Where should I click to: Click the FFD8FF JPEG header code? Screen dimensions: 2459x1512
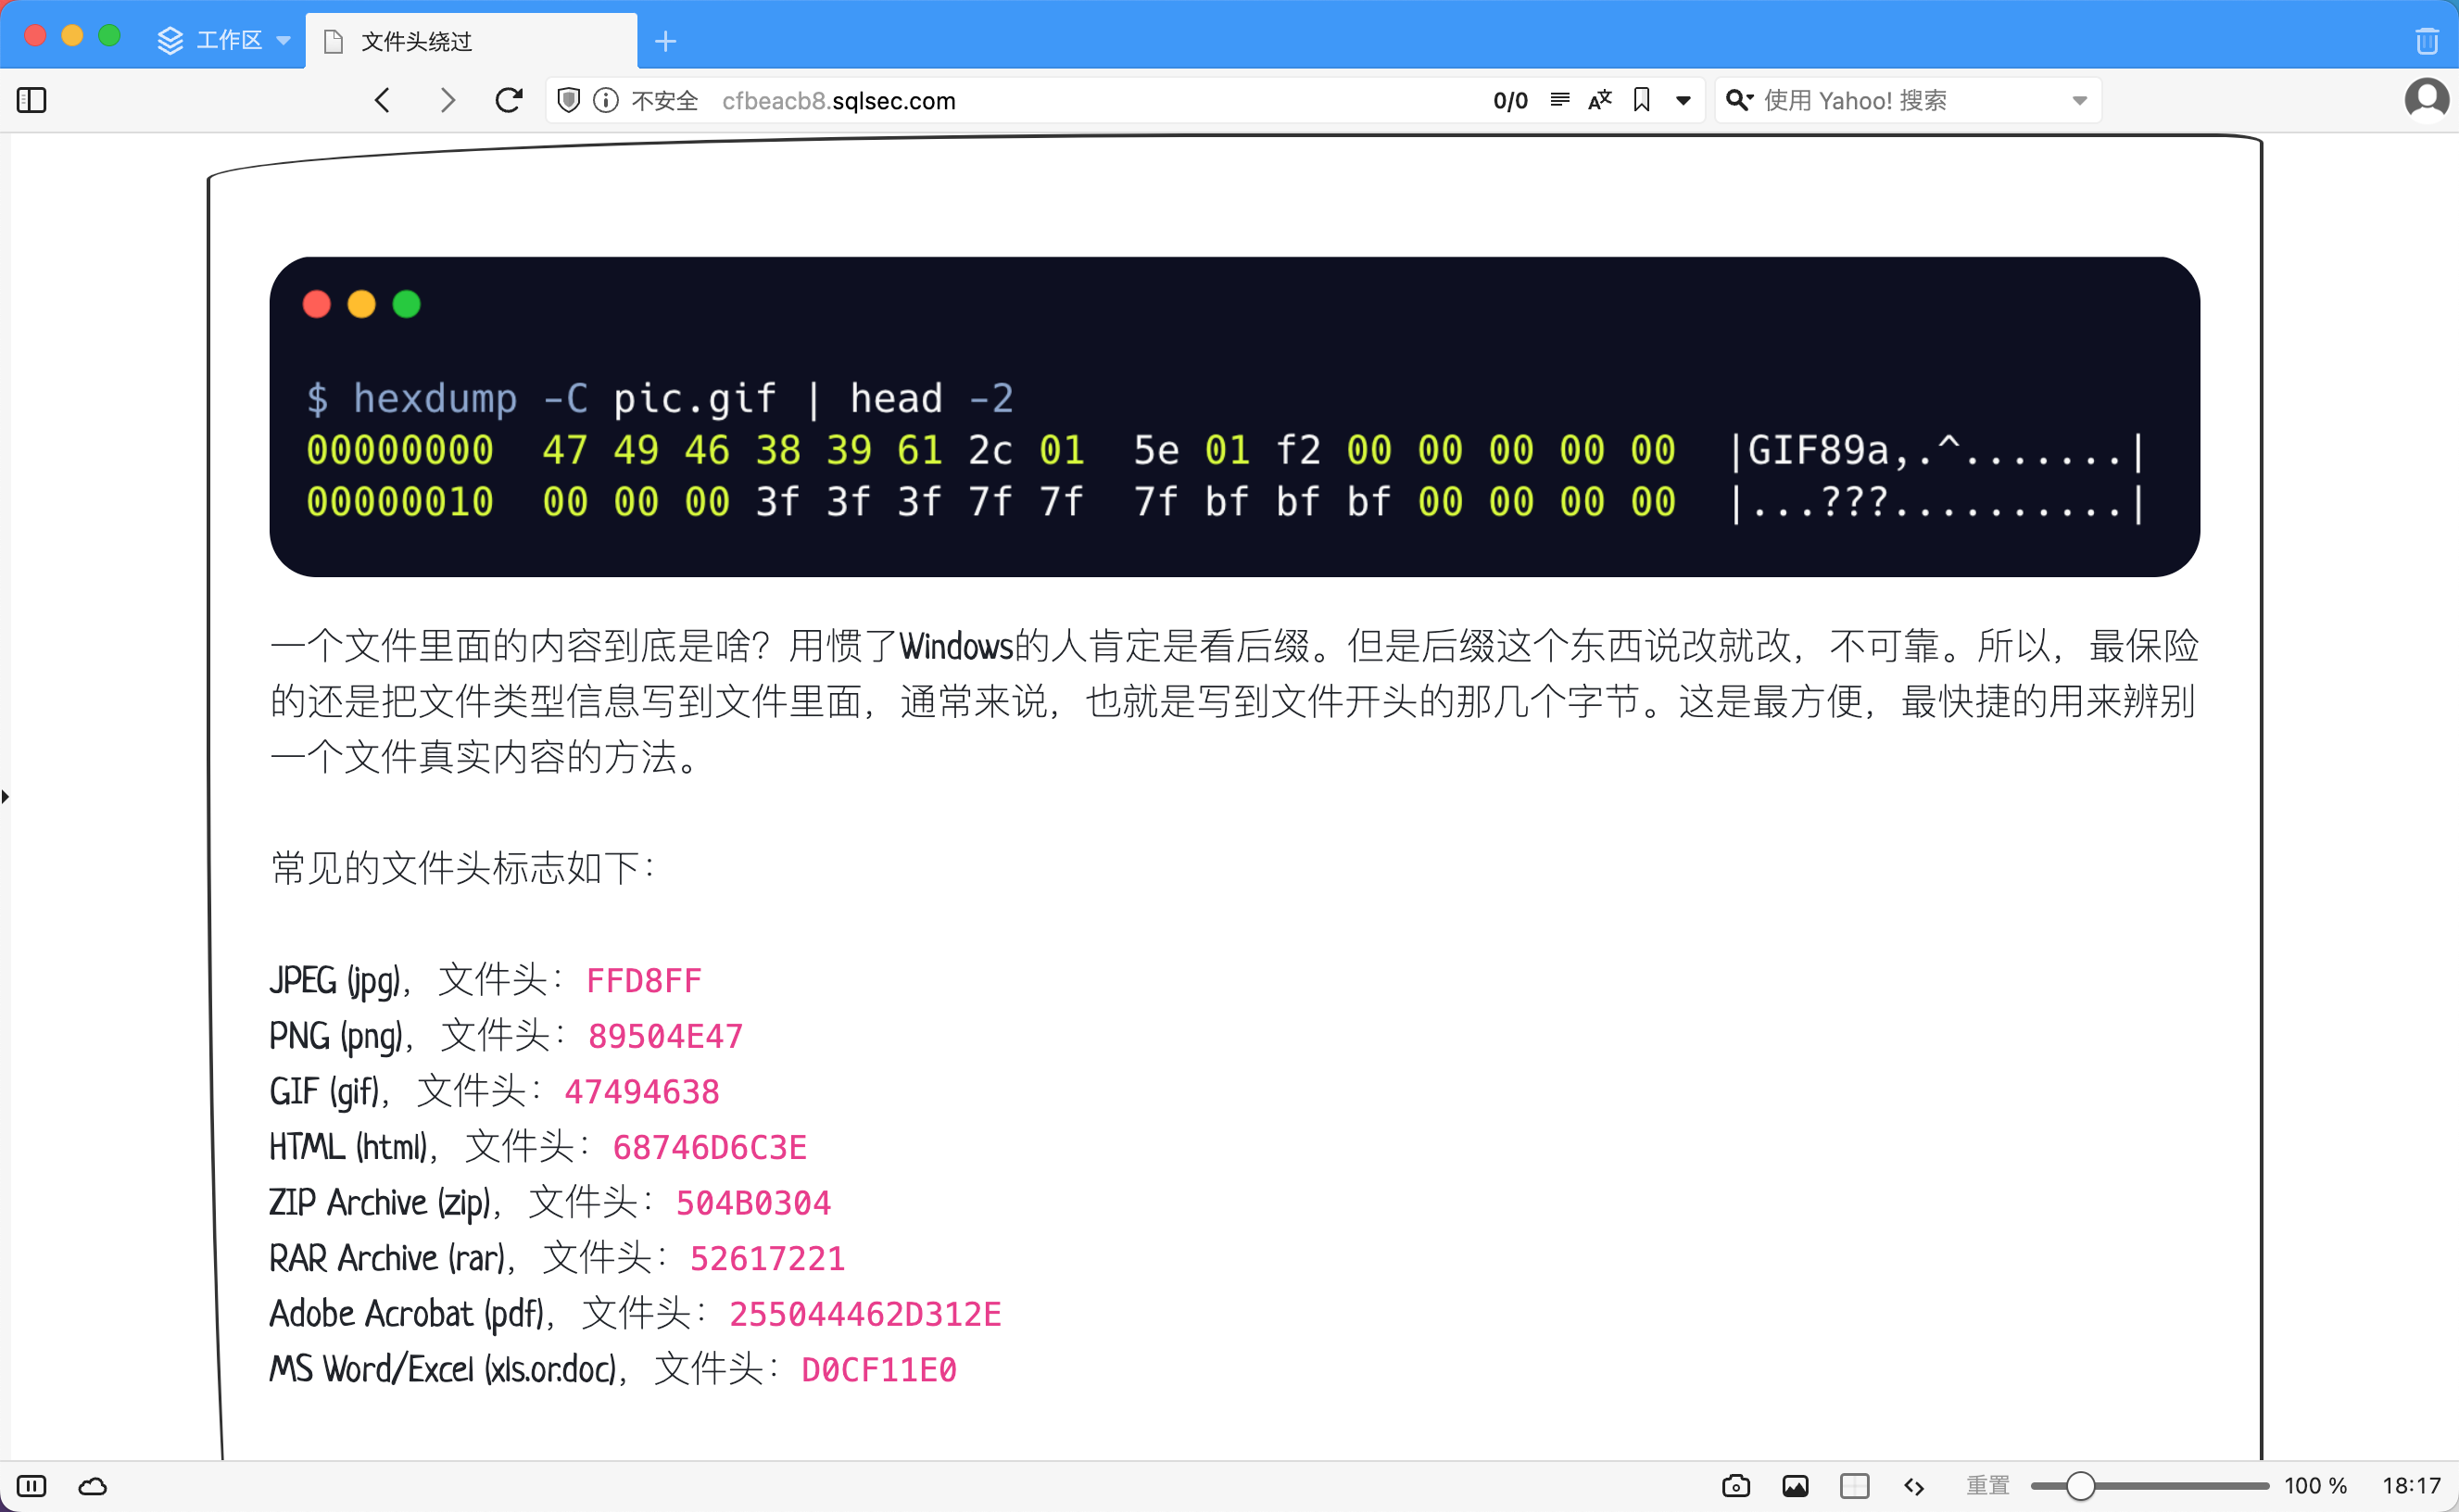[x=644, y=981]
